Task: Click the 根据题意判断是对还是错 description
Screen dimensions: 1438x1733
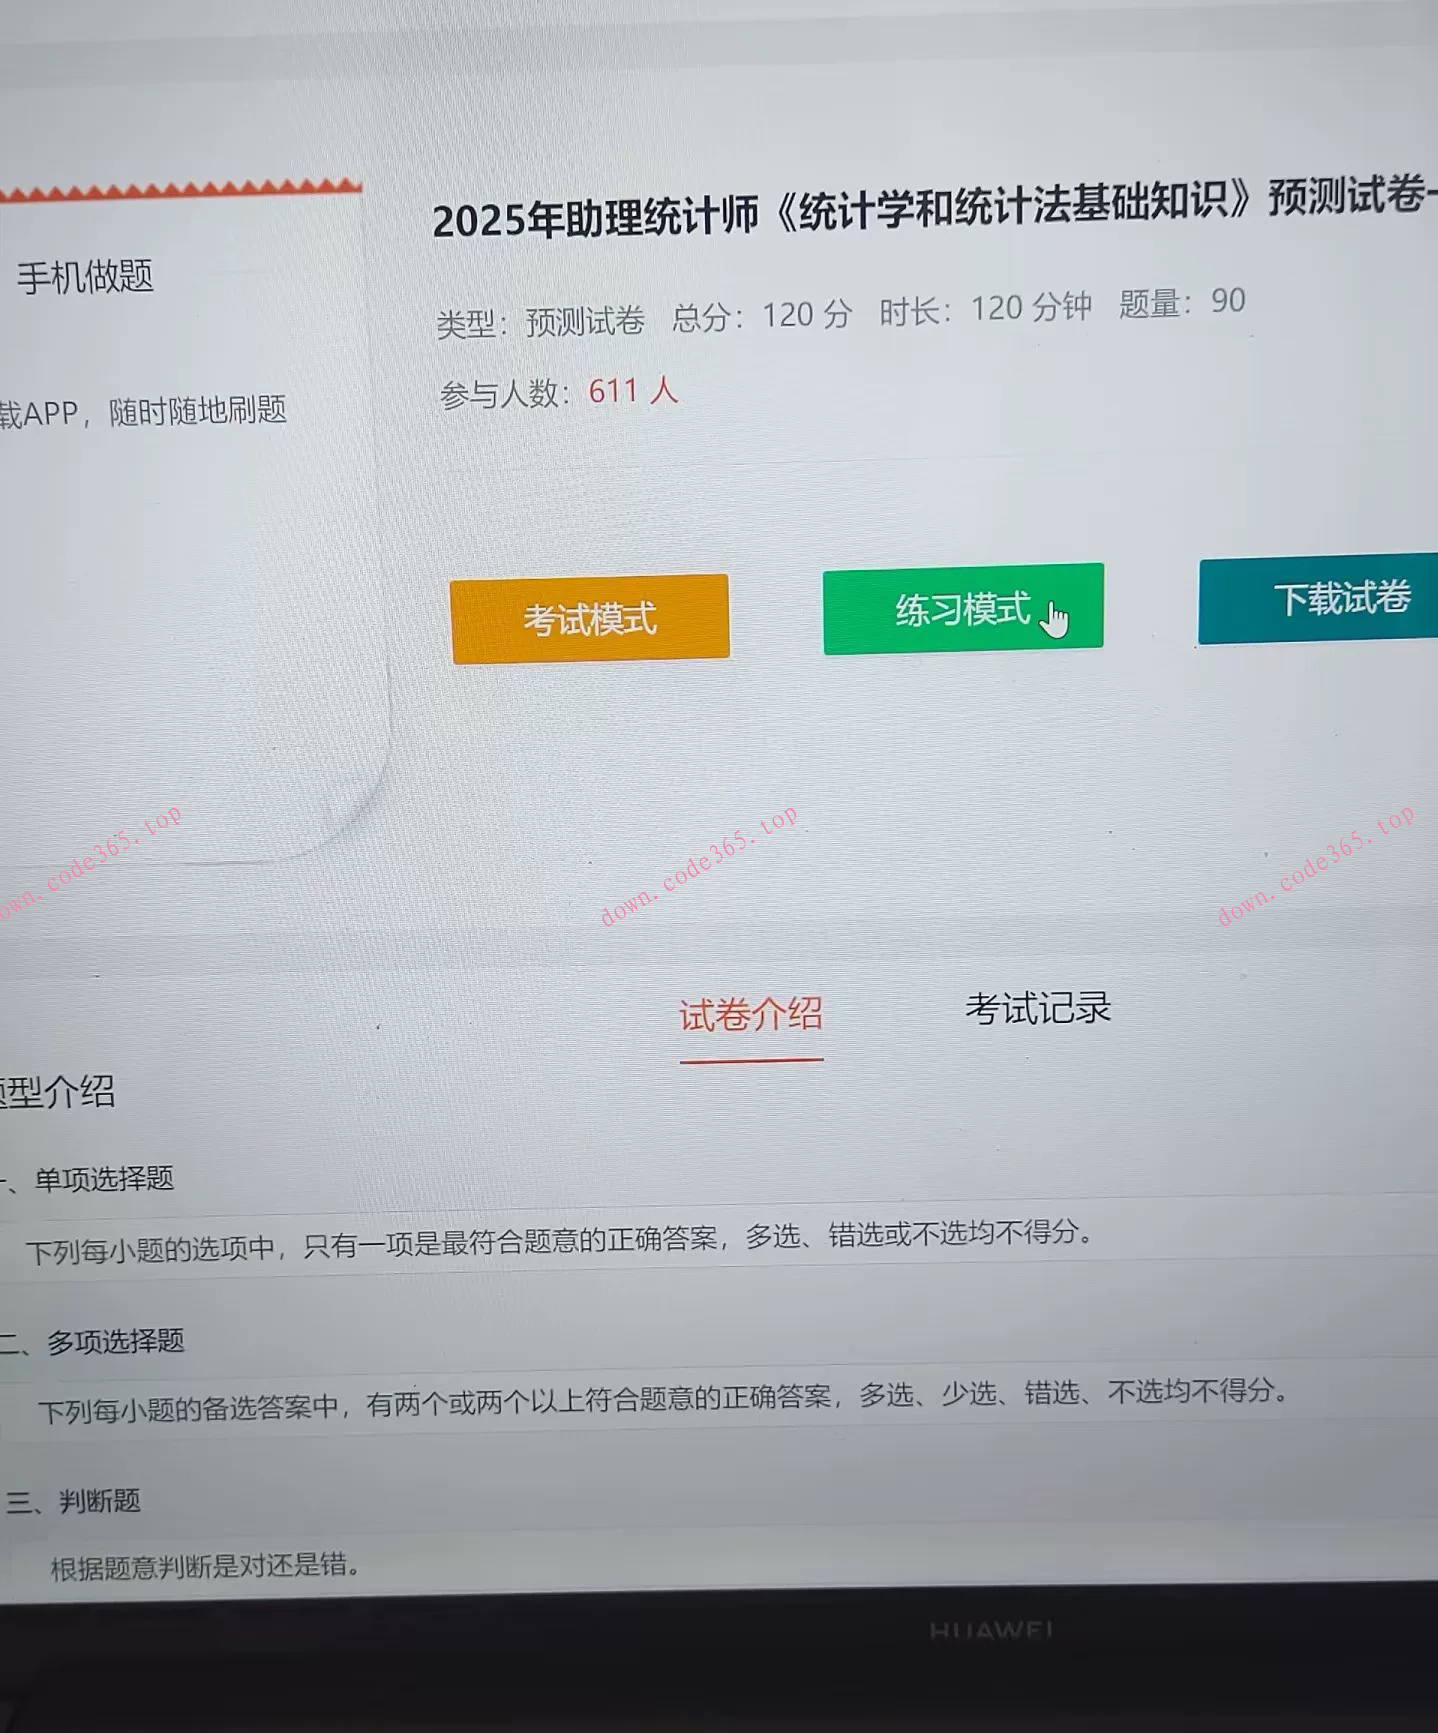Action: [206, 1565]
